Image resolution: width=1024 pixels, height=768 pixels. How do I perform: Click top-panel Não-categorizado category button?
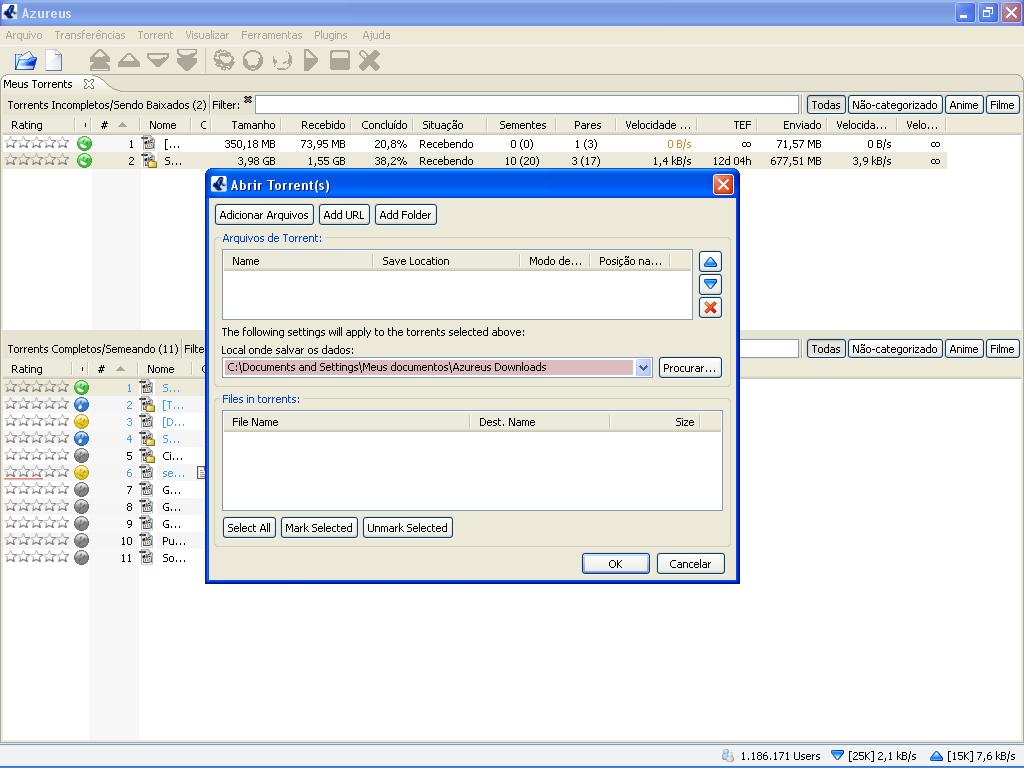(895, 104)
